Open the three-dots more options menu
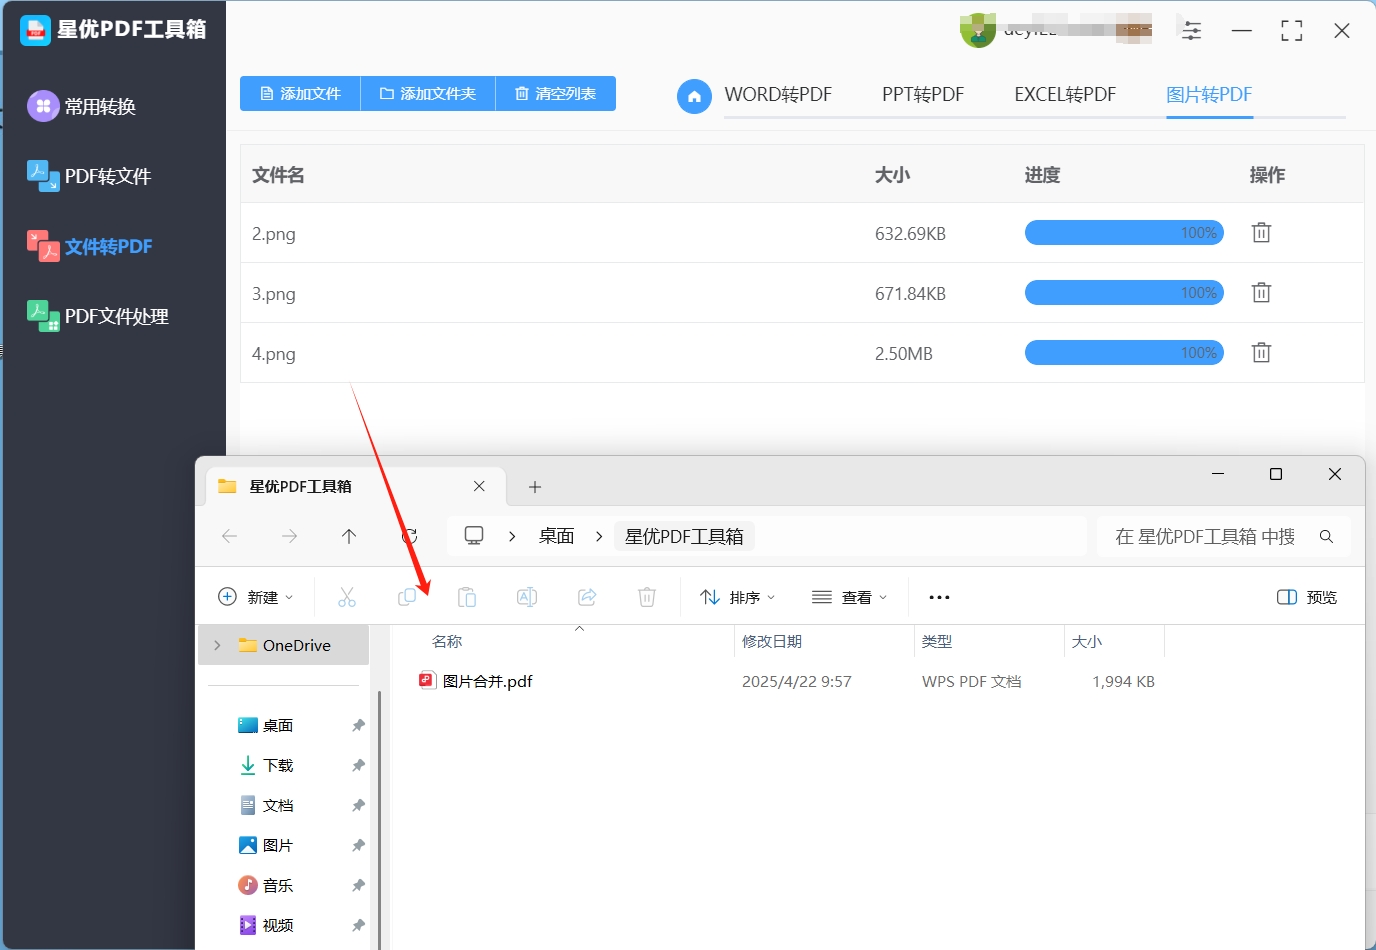Viewport: 1376px width, 950px height. click(939, 597)
